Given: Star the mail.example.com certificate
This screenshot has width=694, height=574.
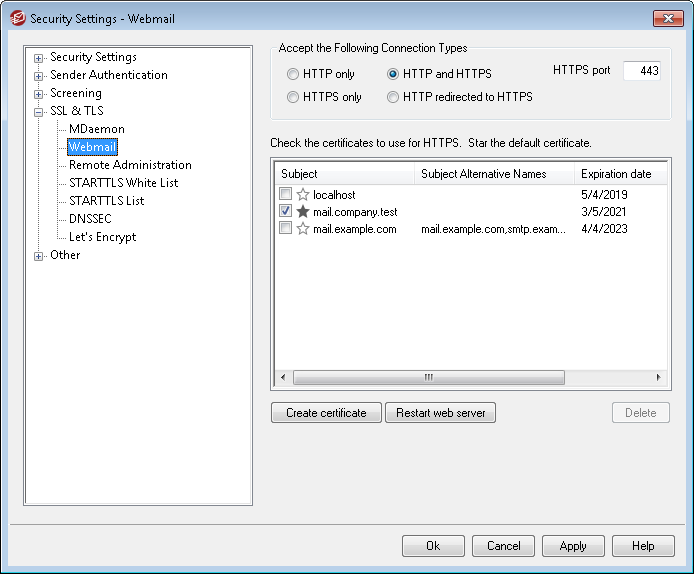Looking at the screenshot, I should point(303,229).
